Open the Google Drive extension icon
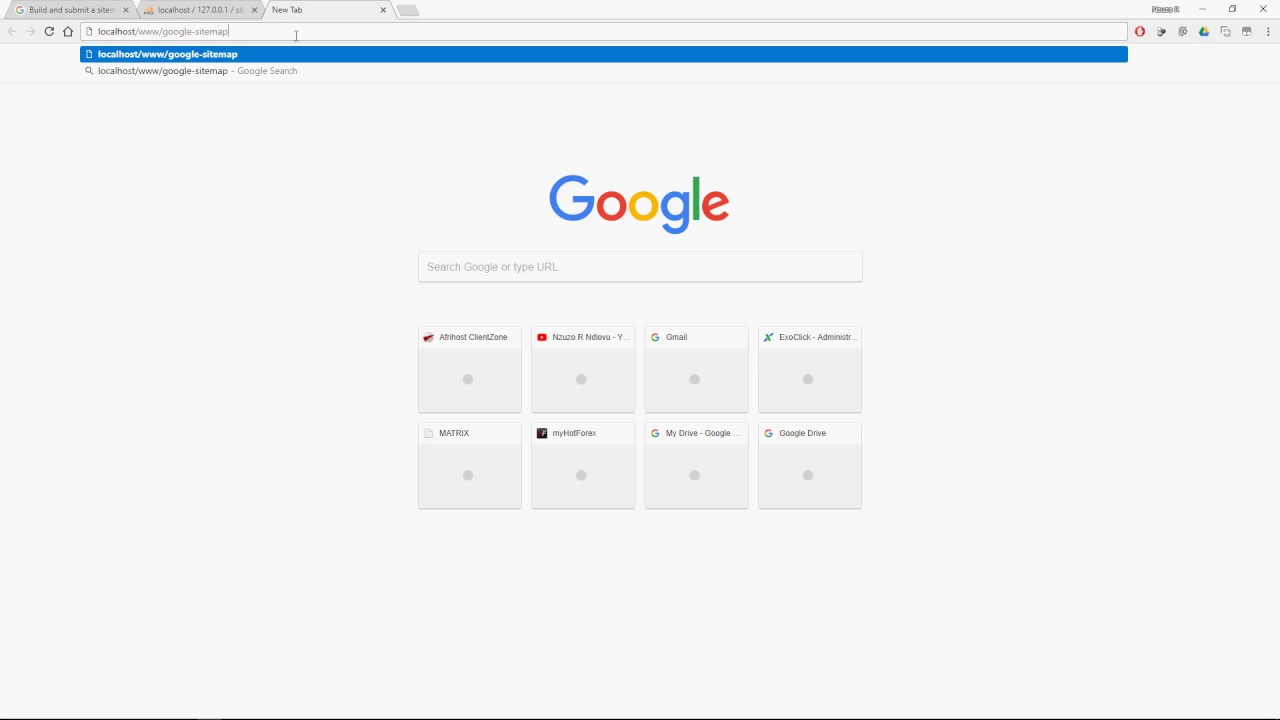This screenshot has height=720, width=1280. pos(1204,32)
